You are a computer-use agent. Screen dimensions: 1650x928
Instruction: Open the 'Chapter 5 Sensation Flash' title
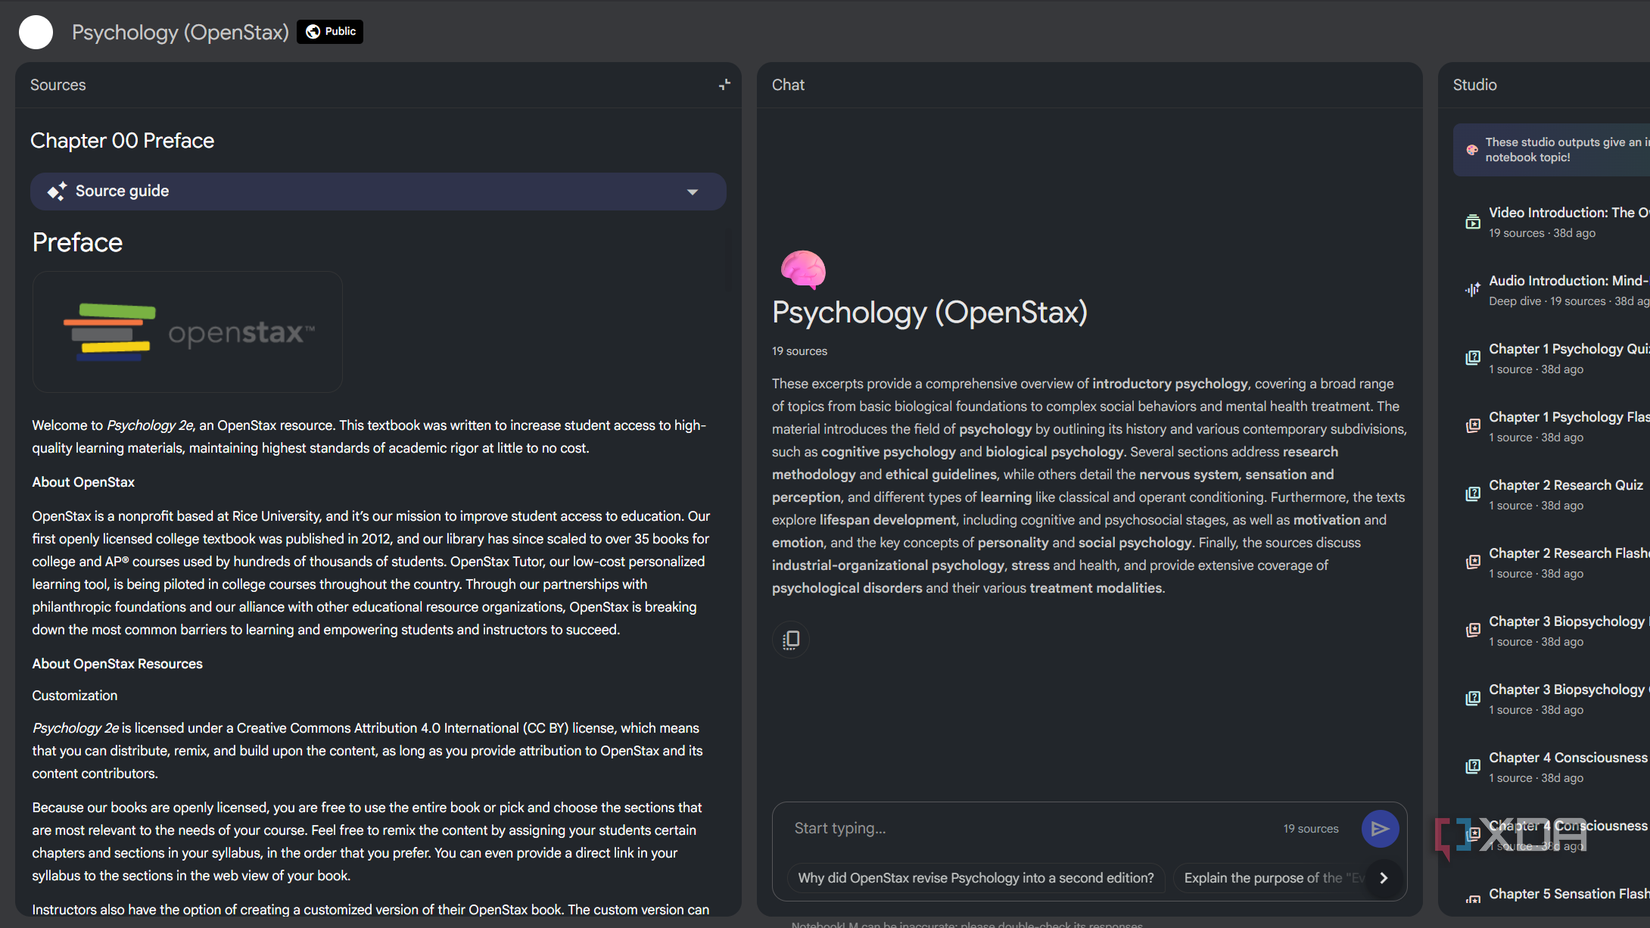1568,894
